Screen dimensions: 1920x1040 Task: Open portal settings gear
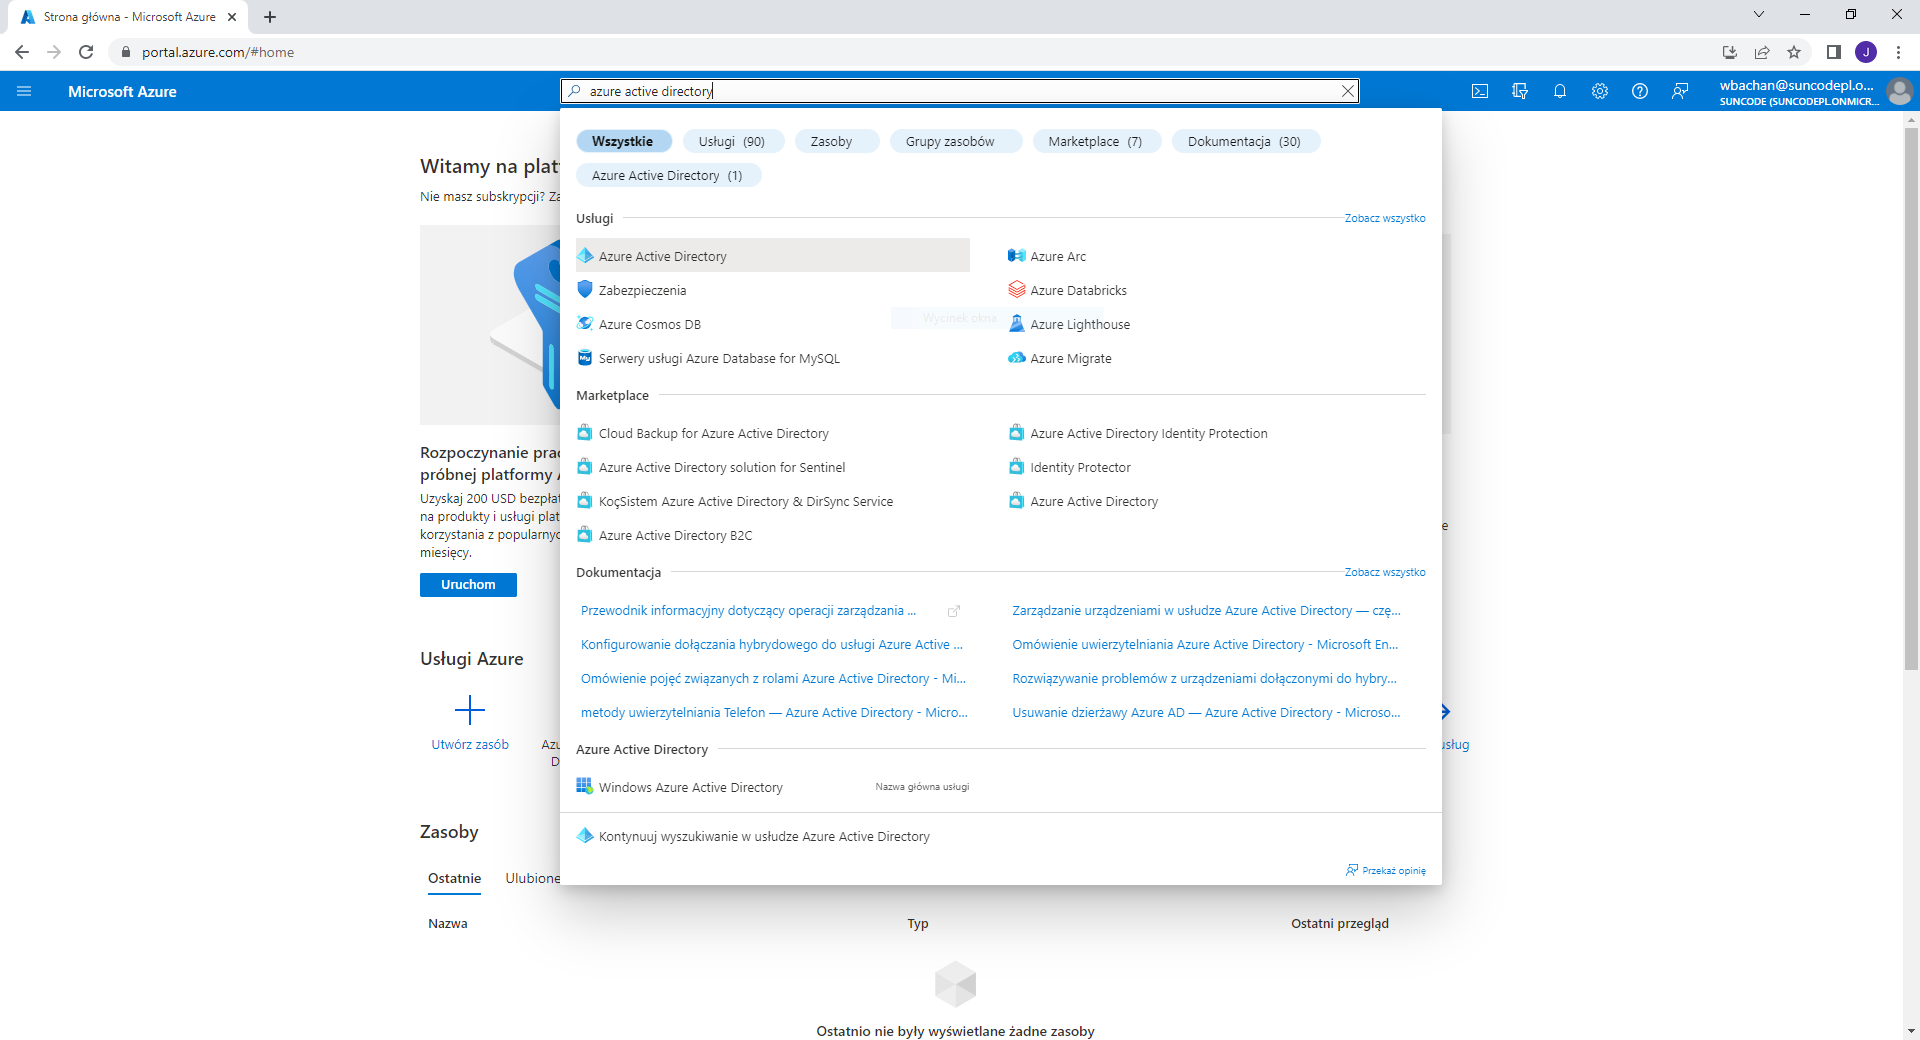[1600, 91]
